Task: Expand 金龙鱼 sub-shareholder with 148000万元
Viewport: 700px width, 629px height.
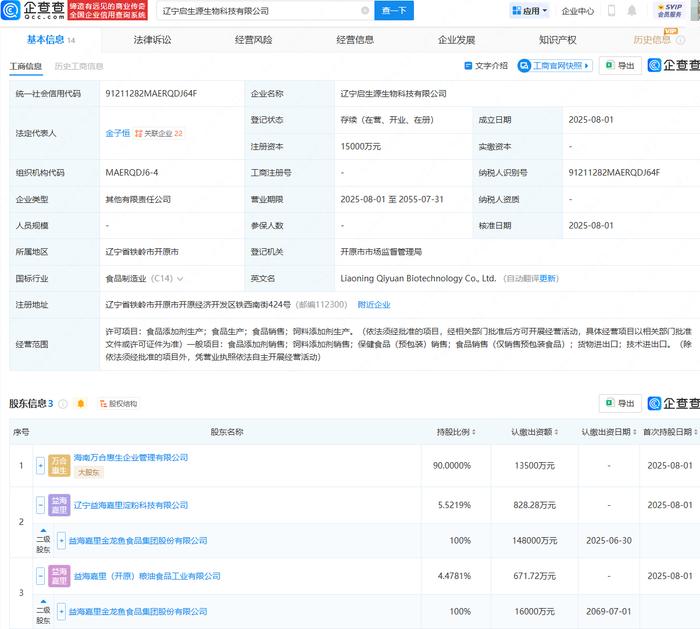Action: (61, 541)
